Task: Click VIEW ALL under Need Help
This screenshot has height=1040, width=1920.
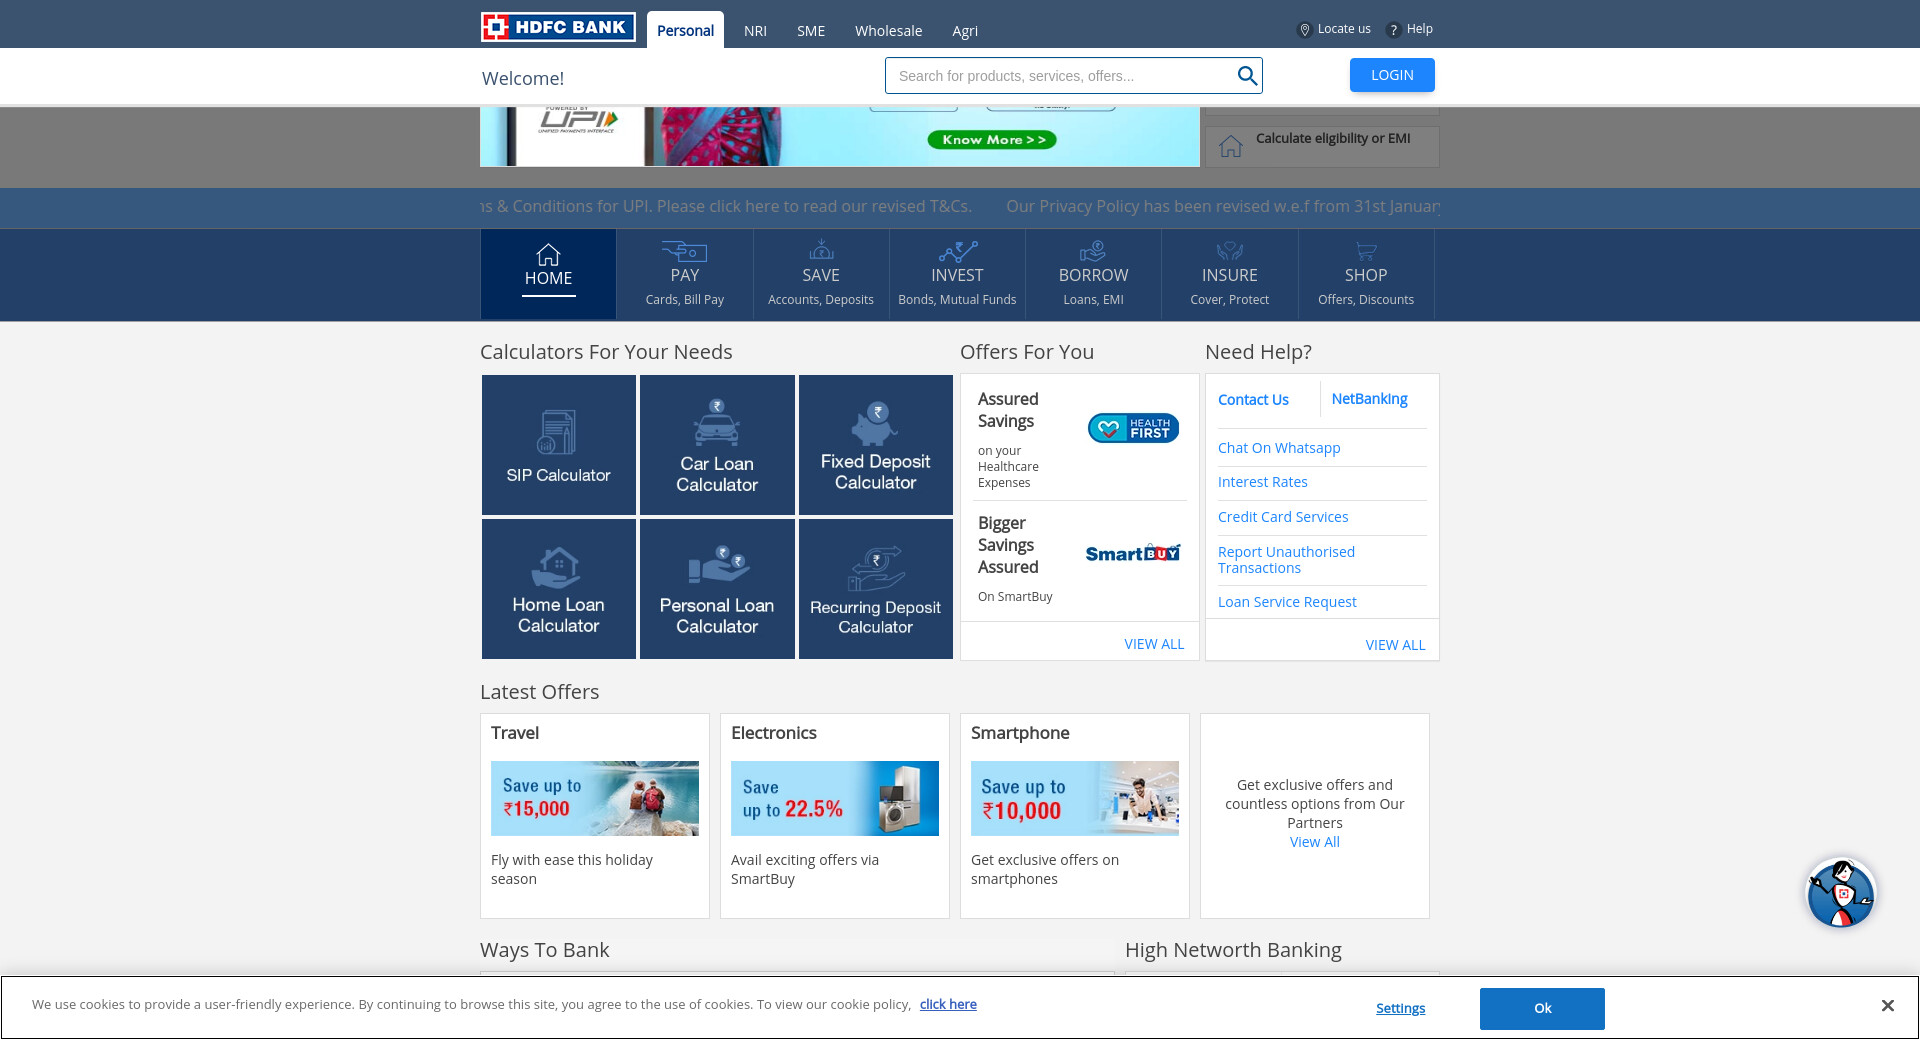Action: [x=1395, y=645]
